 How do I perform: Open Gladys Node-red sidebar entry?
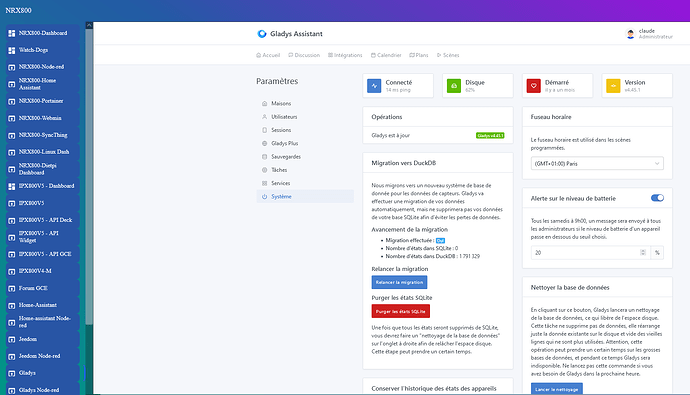pyautogui.click(x=43, y=390)
